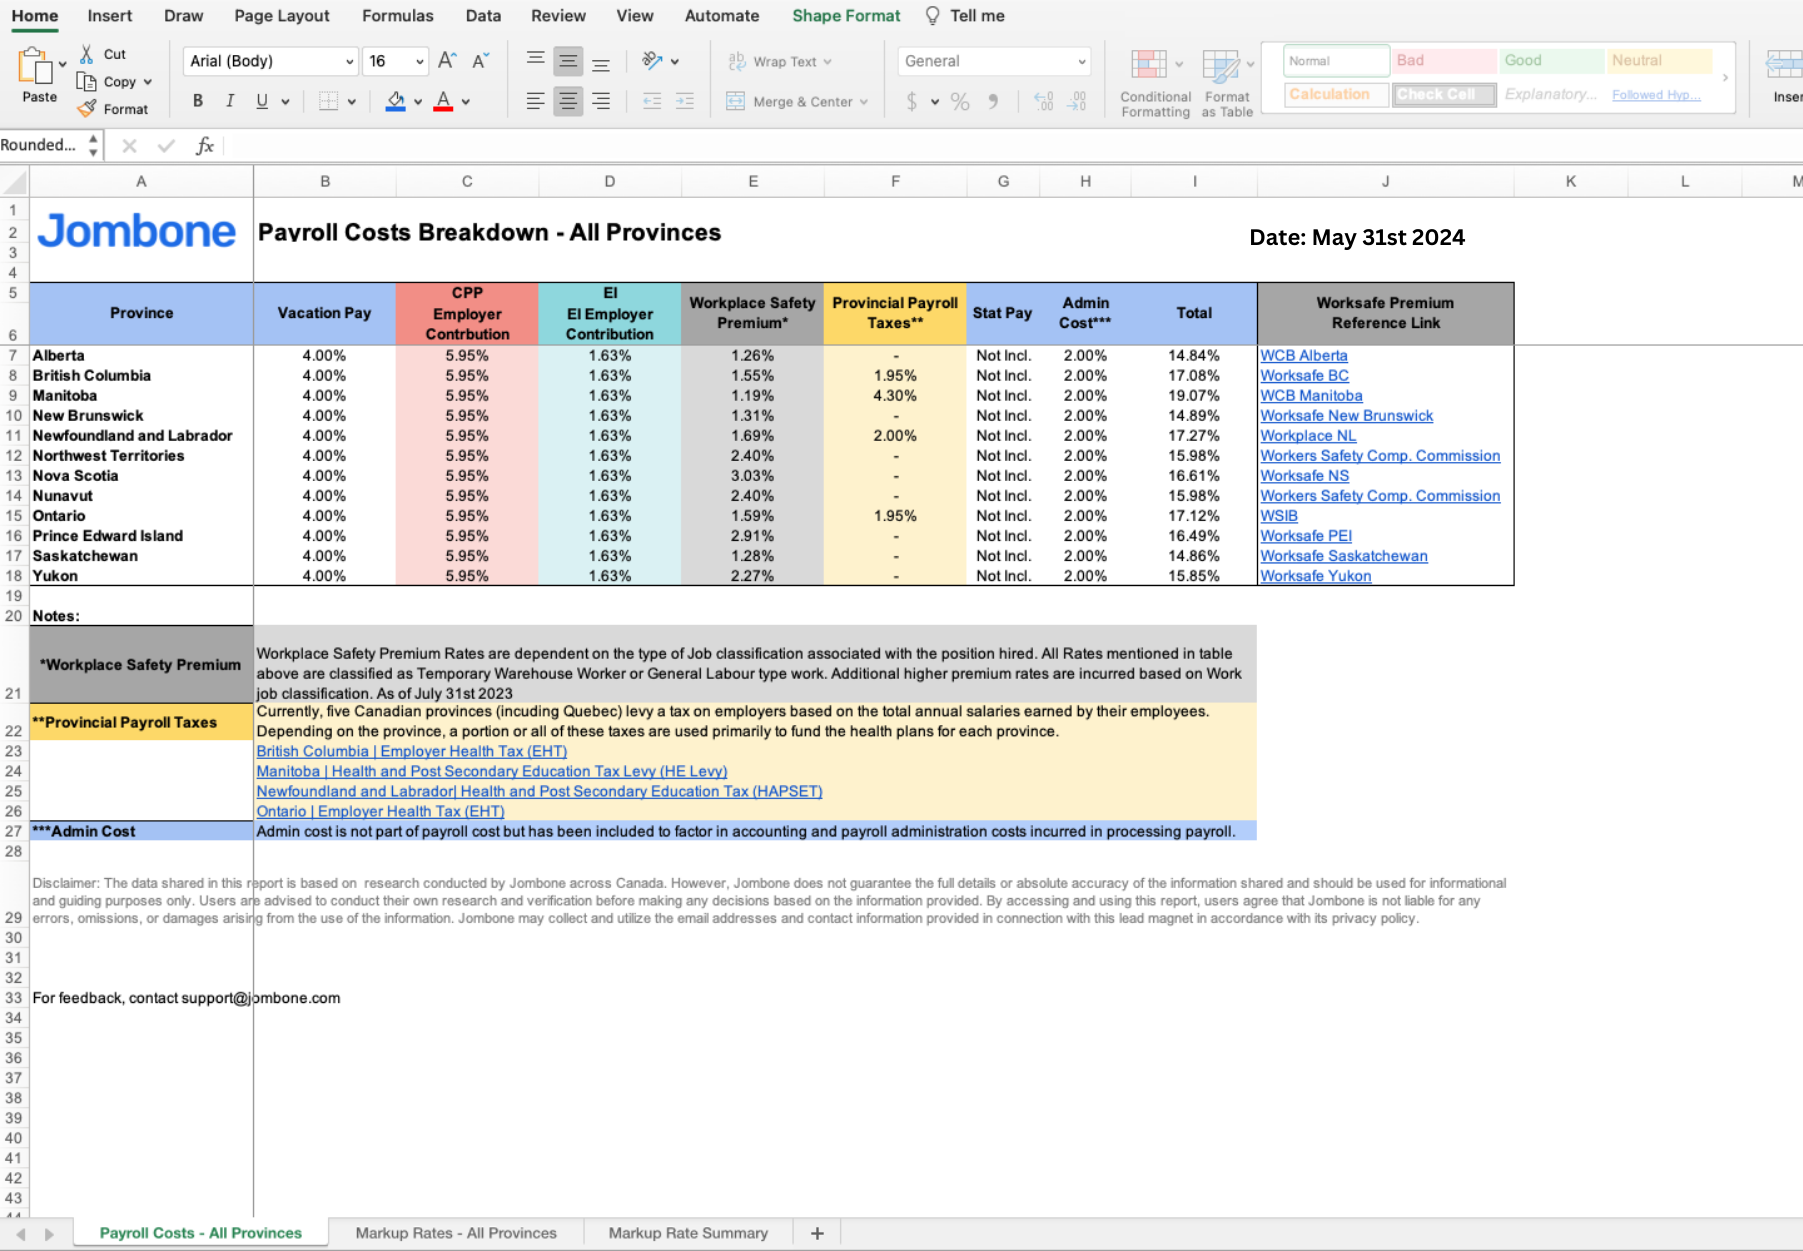Click the Format painter brush icon
This screenshot has height=1251, width=1803.
87,109
